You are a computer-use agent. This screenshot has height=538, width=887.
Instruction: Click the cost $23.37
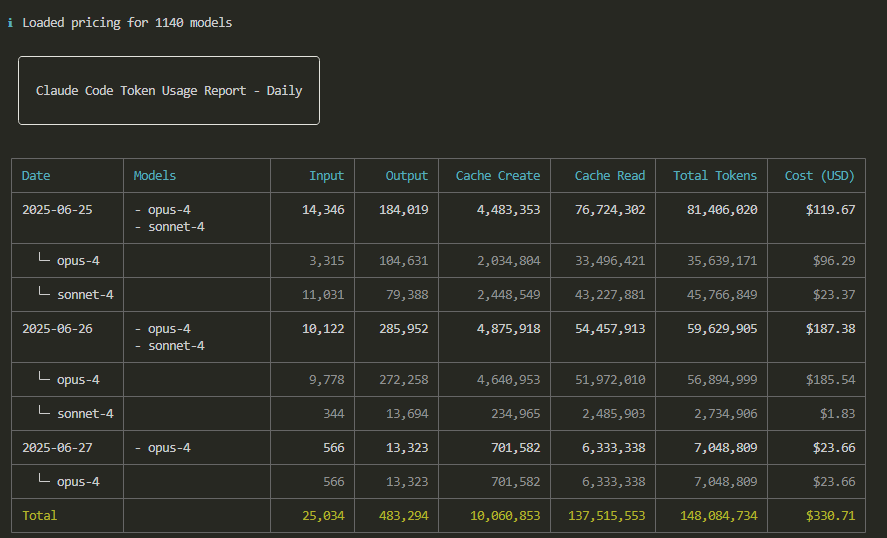coord(834,295)
